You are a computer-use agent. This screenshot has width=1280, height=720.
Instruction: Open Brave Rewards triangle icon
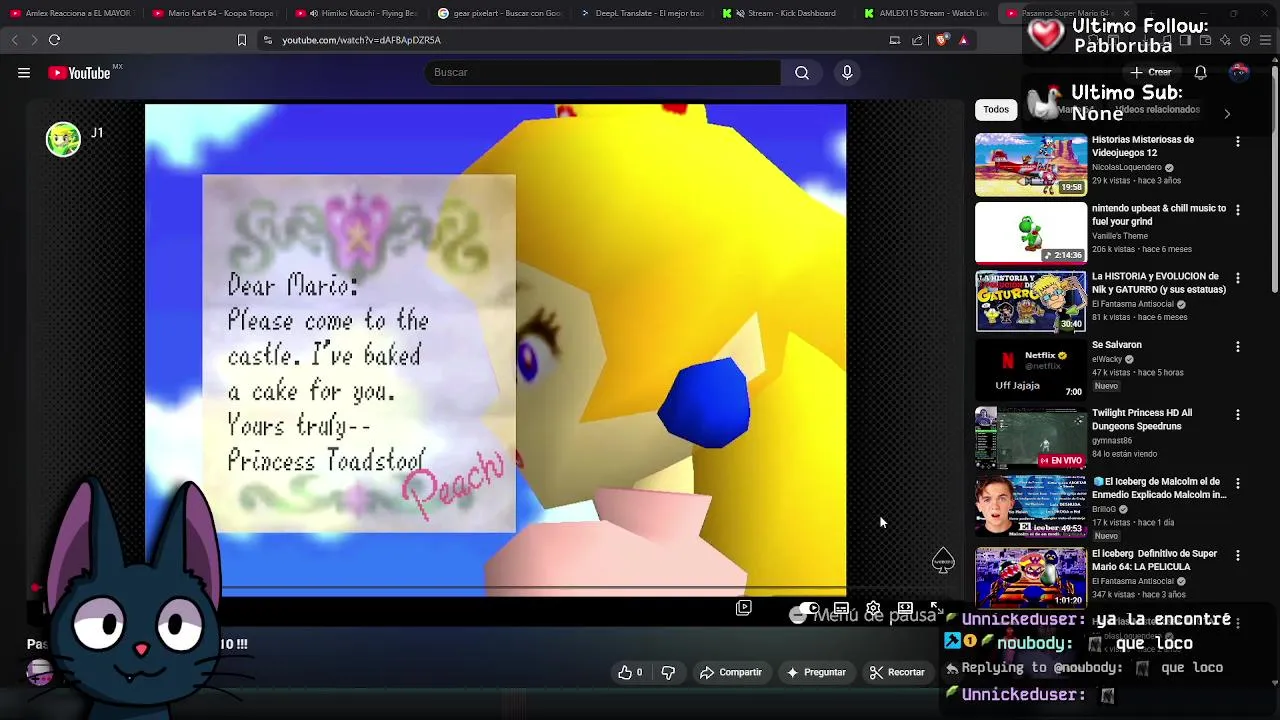963,40
